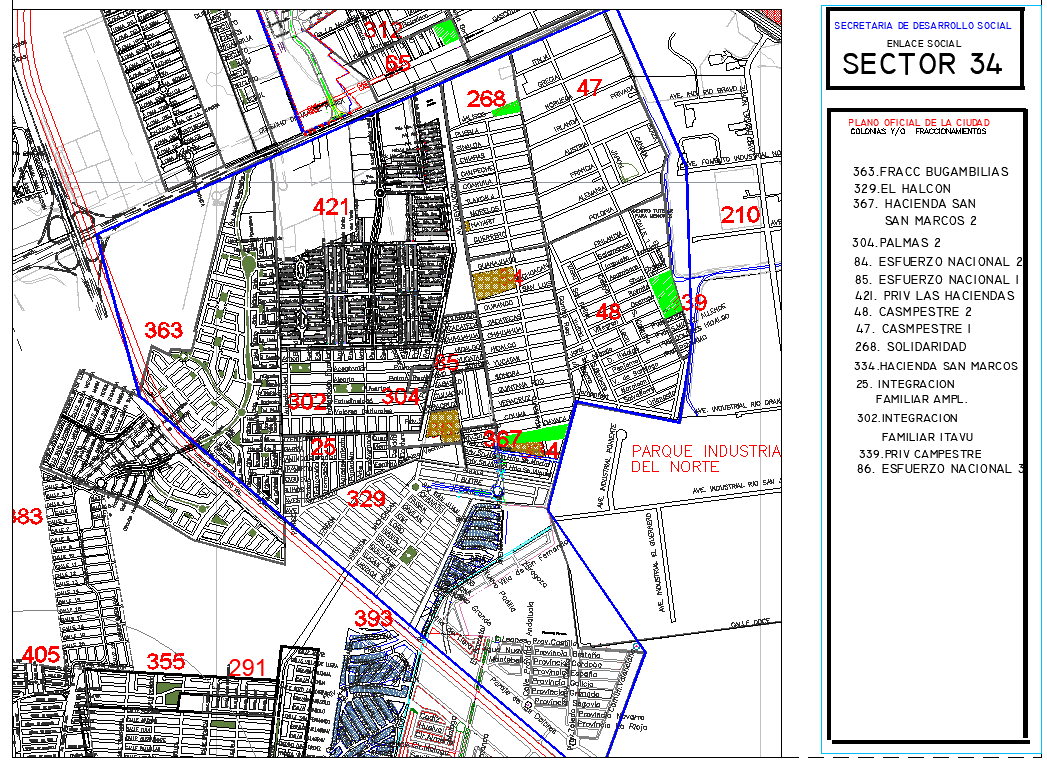Click the SECRETARIA DE DESARROLLO SOCIAL header text
This screenshot has width=1047, height=761.
pos(922,26)
